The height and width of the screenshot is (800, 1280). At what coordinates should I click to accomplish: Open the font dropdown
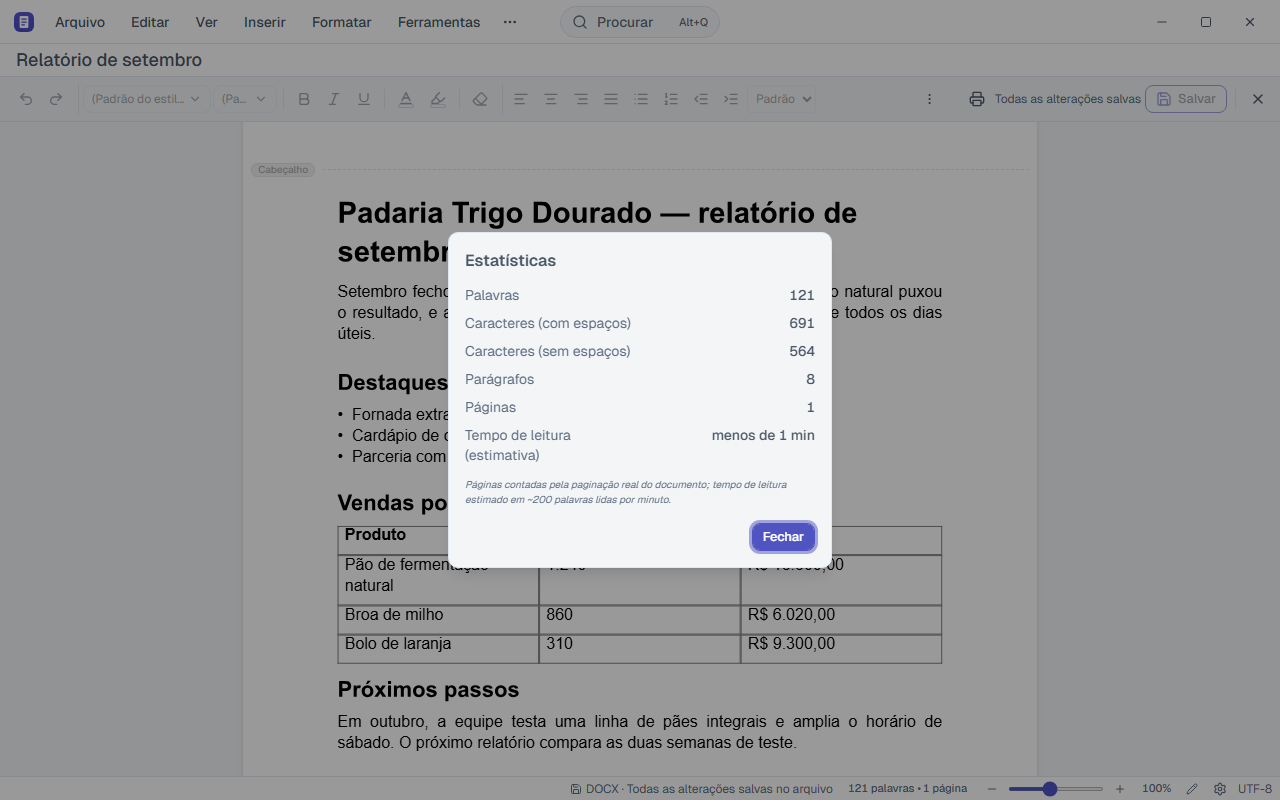tap(245, 99)
